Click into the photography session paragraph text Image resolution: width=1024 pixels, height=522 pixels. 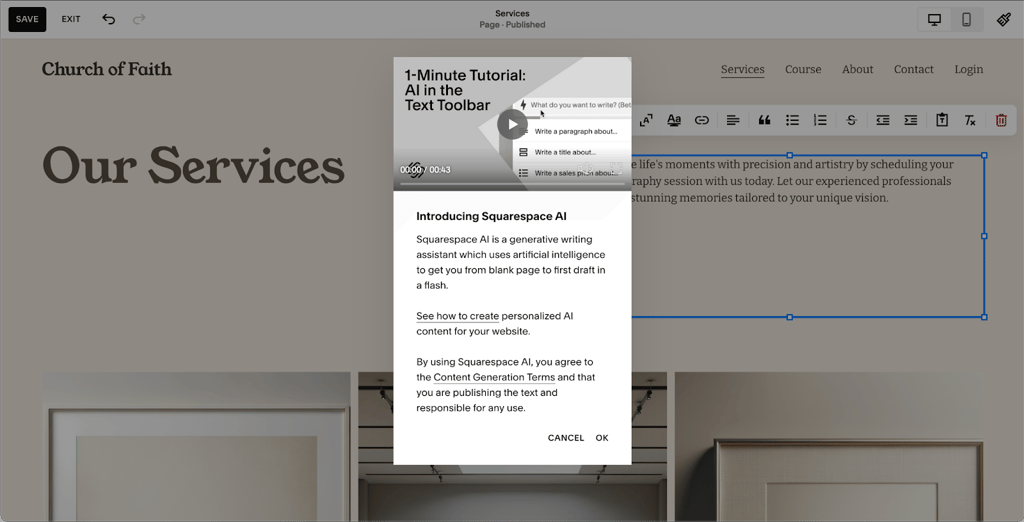click(x=790, y=181)
